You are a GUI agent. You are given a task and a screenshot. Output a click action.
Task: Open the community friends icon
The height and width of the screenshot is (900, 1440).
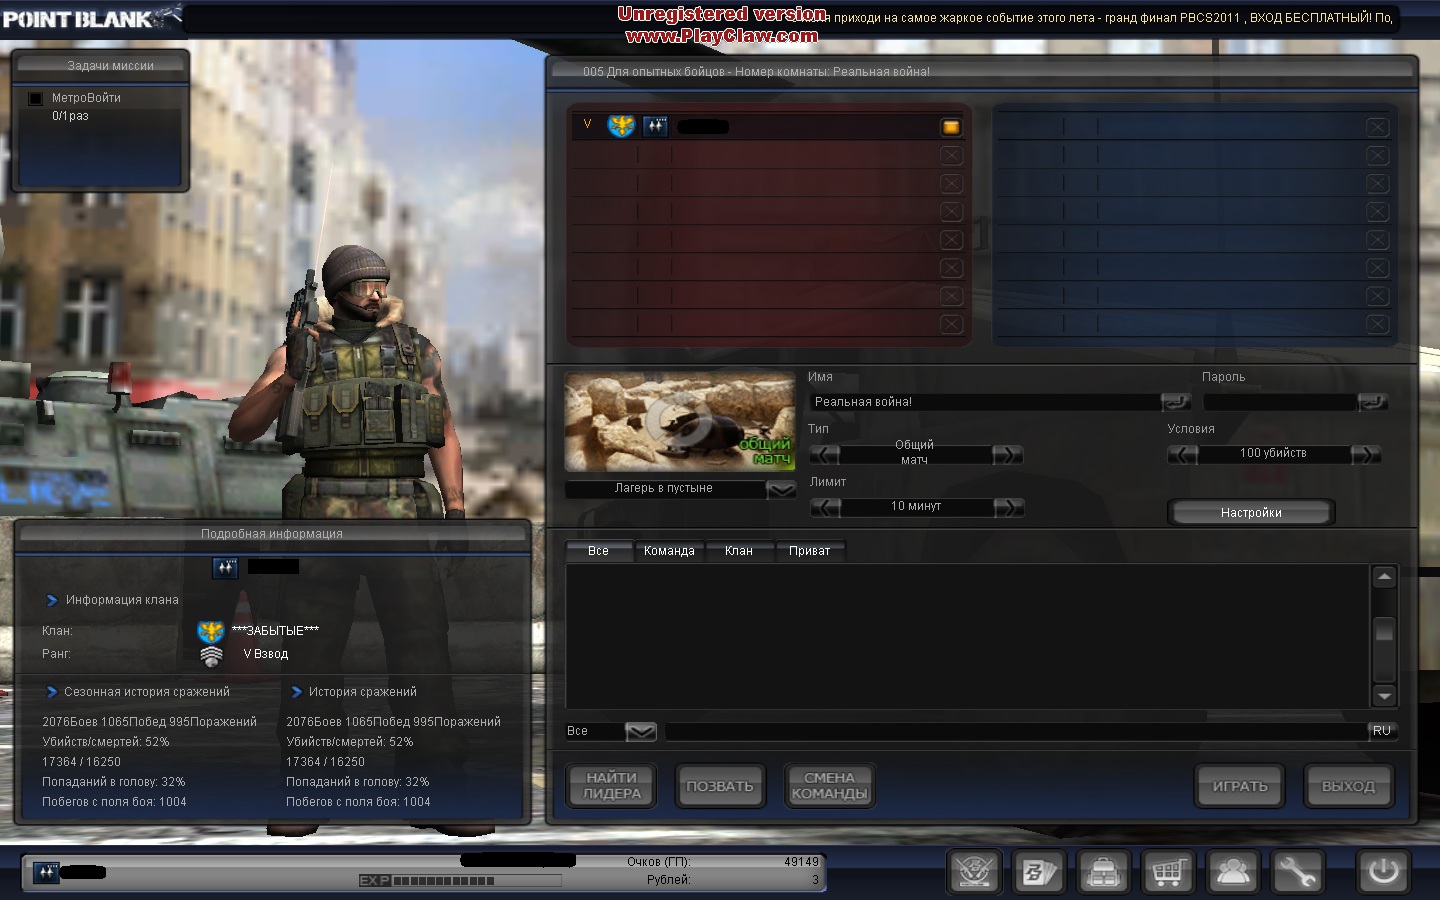pos(1233,872)
